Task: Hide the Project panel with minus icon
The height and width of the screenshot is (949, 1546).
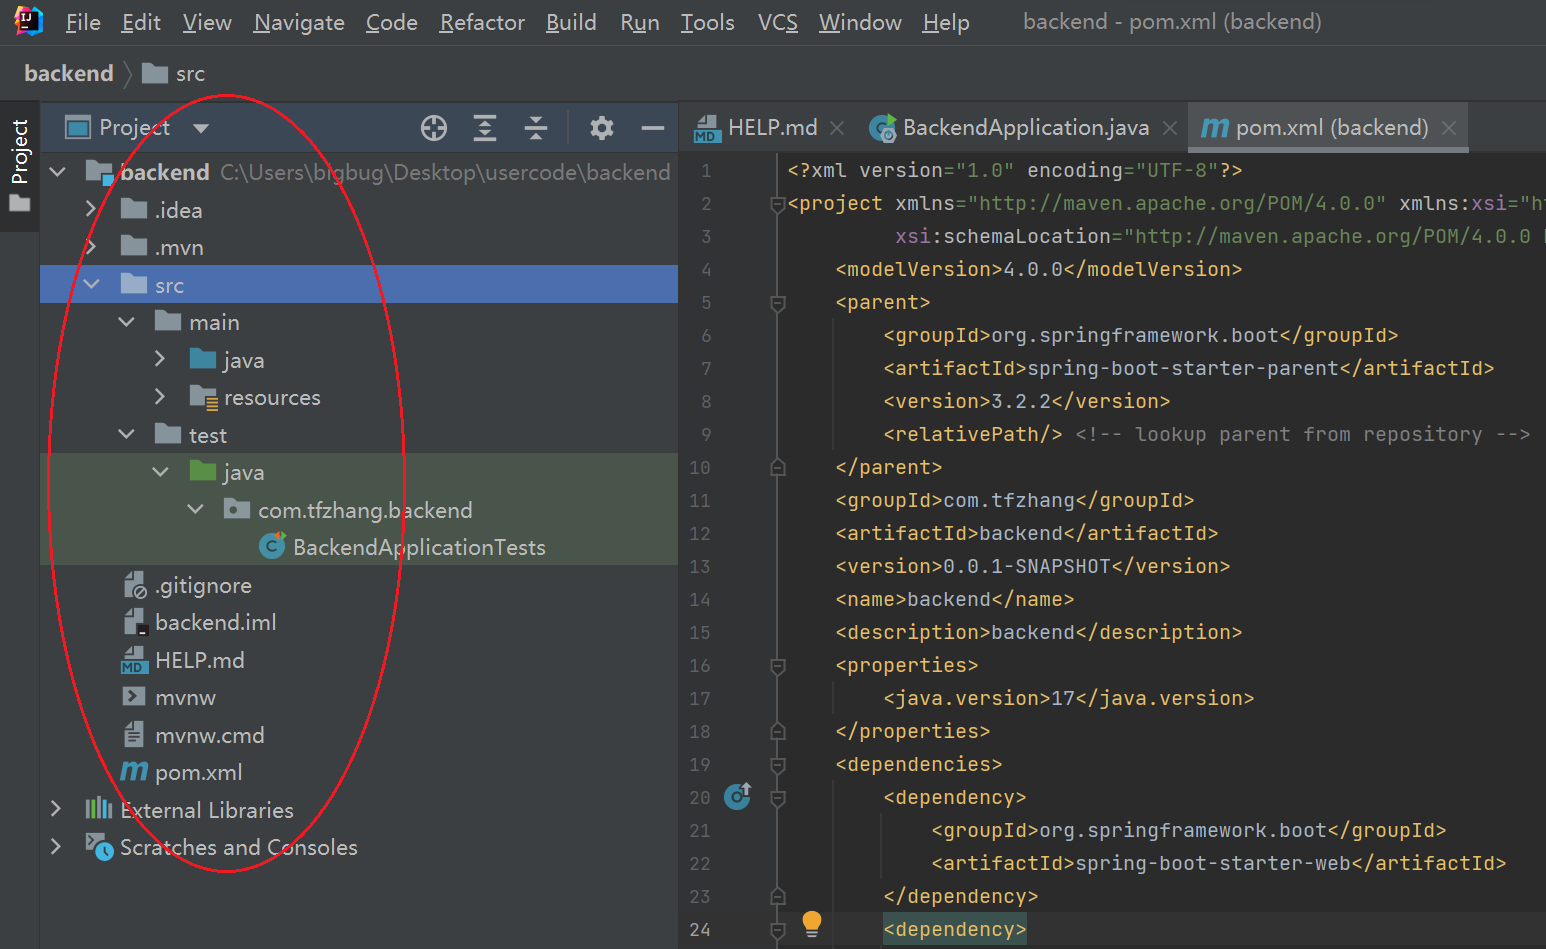Action: (653, 128)
